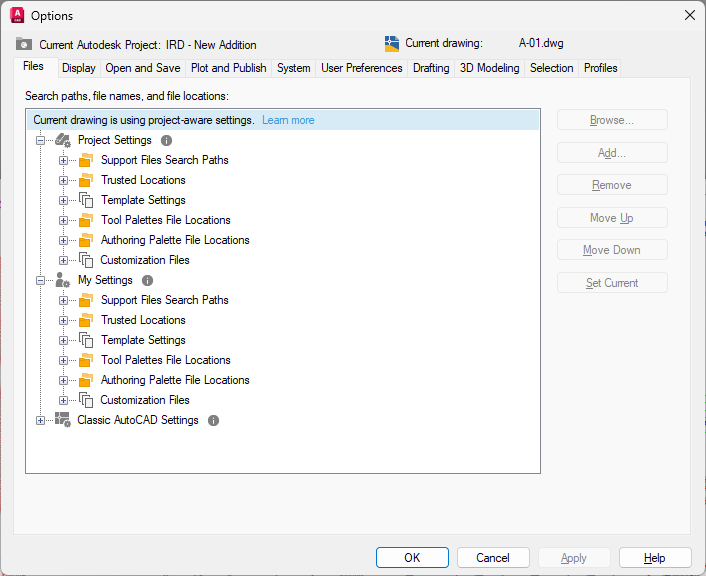Click the Learn more link

tap(288, 120)
